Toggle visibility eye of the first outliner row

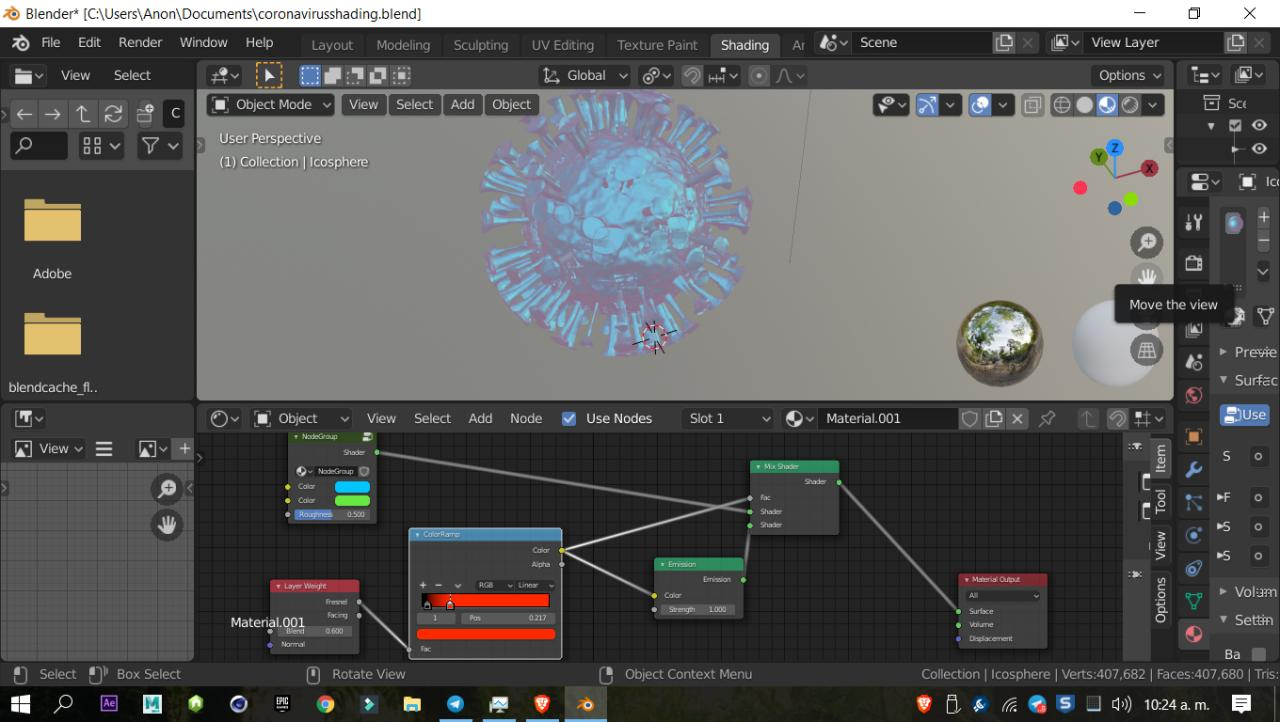(1259, 125)
